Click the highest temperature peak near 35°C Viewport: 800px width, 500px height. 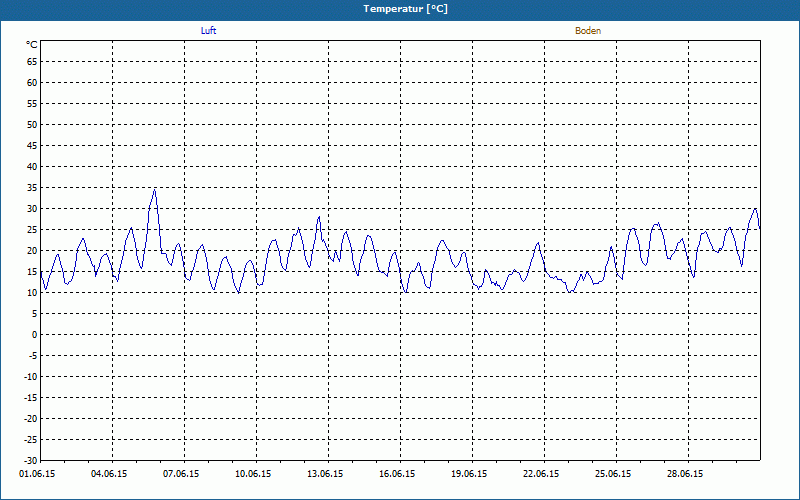tap(155, 190)
